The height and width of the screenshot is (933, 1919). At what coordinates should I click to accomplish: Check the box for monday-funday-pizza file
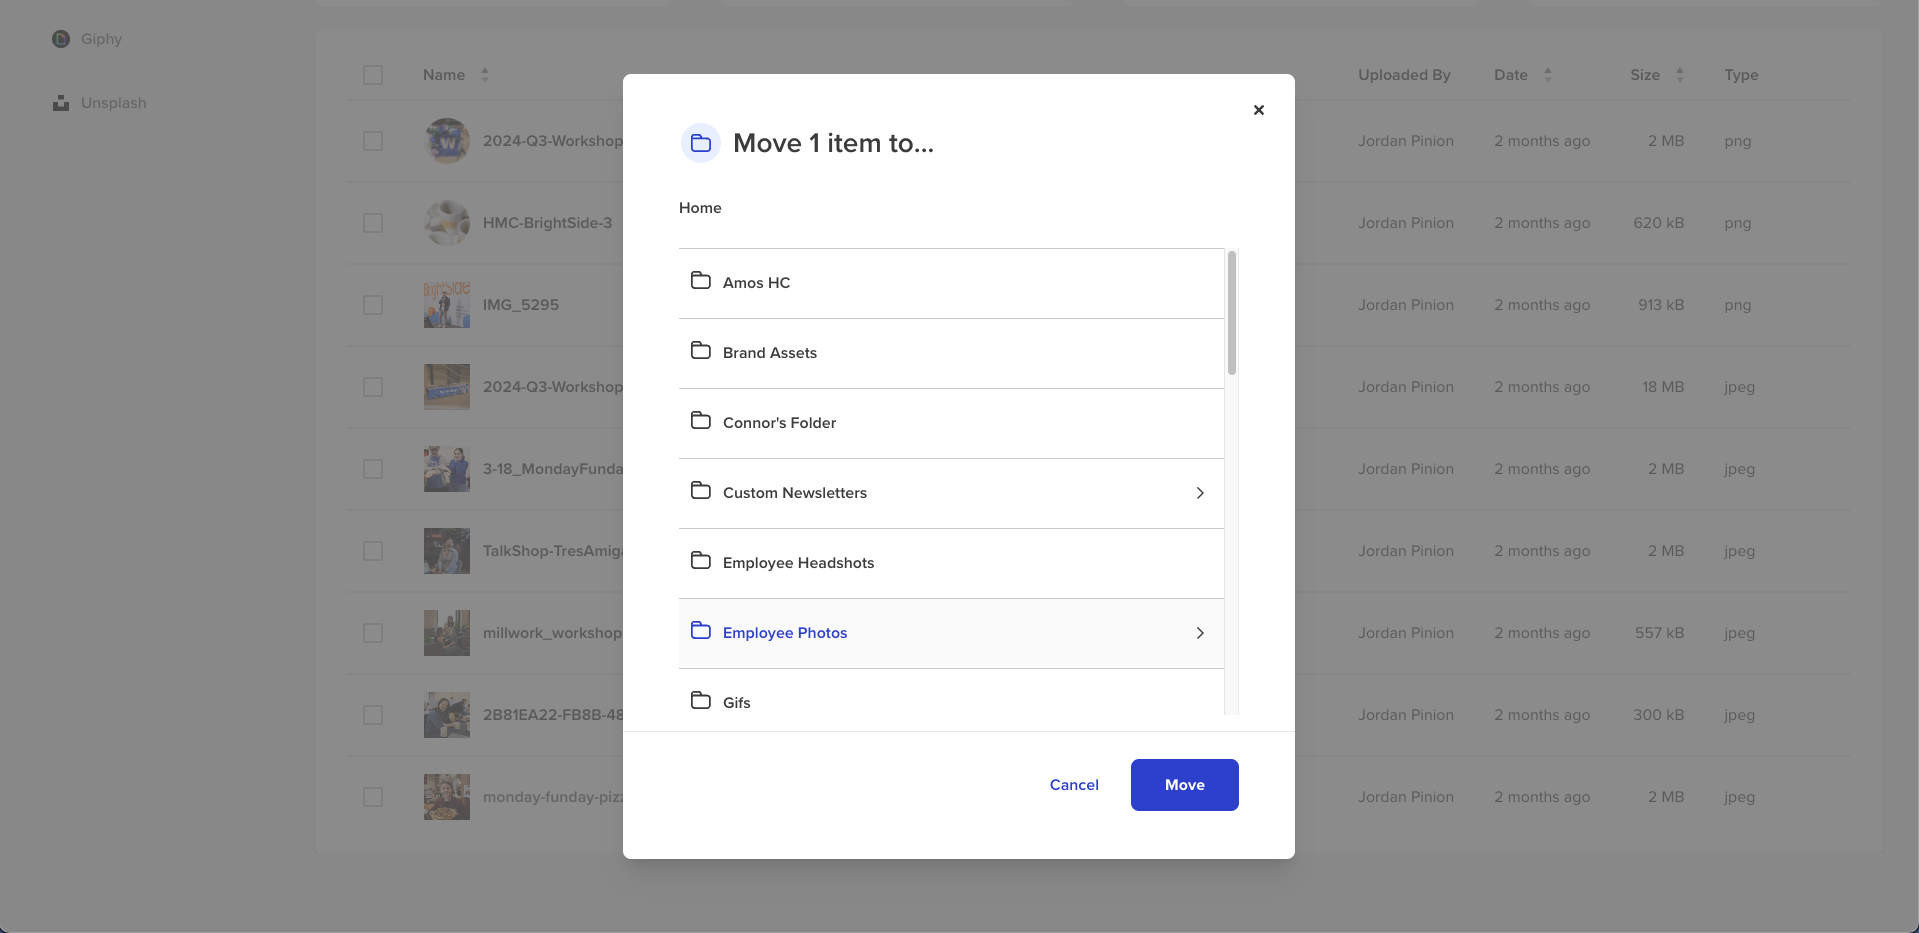pyautogui.click(x=373, y=797)
